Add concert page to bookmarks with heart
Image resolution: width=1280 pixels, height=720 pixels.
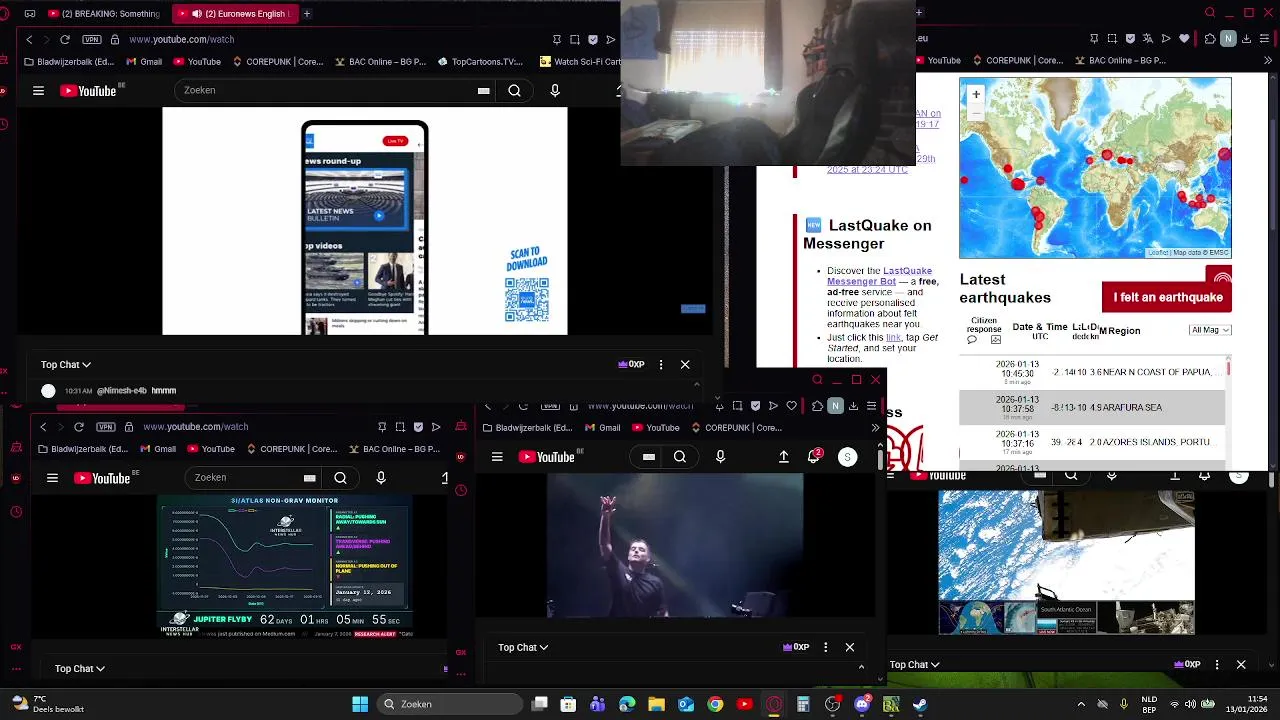click(x=791, y=405)
